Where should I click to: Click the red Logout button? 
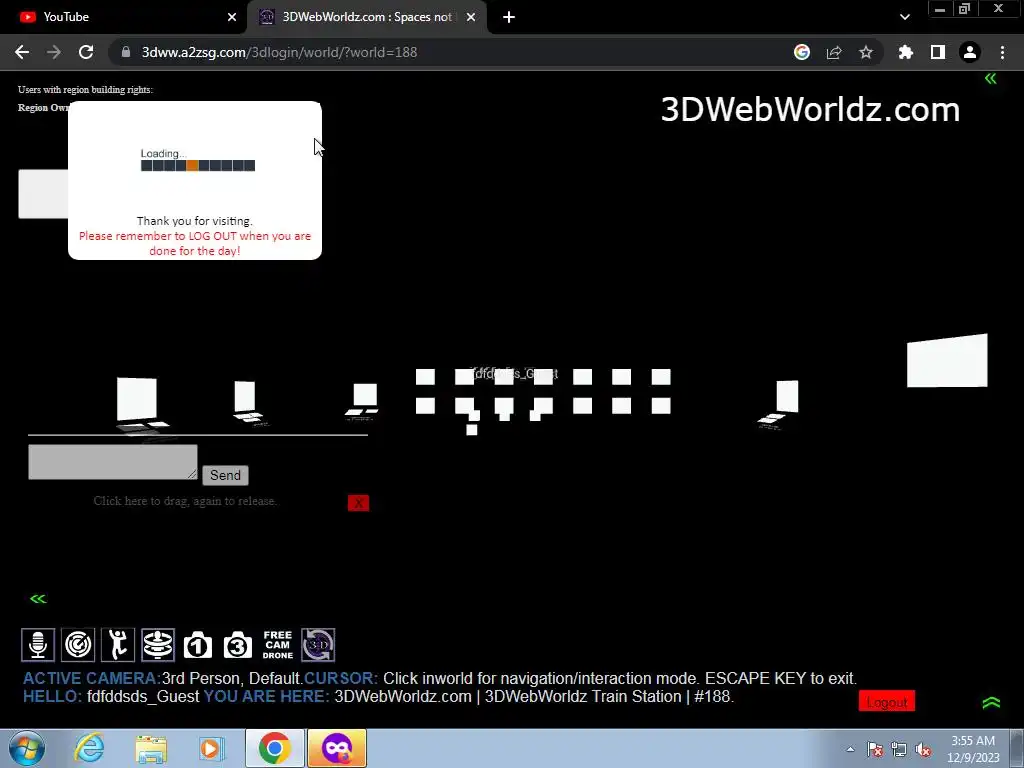tap(887, 701)
